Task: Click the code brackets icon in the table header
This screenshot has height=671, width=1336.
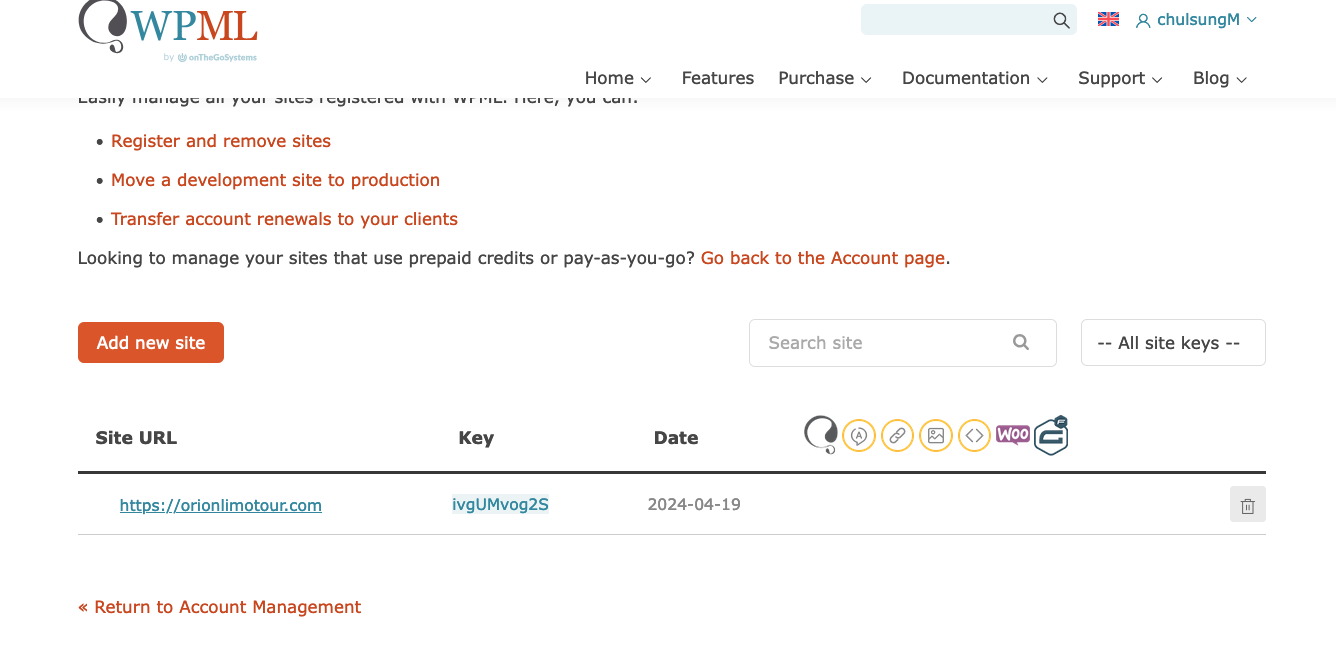Action: (x=974, y=436)
